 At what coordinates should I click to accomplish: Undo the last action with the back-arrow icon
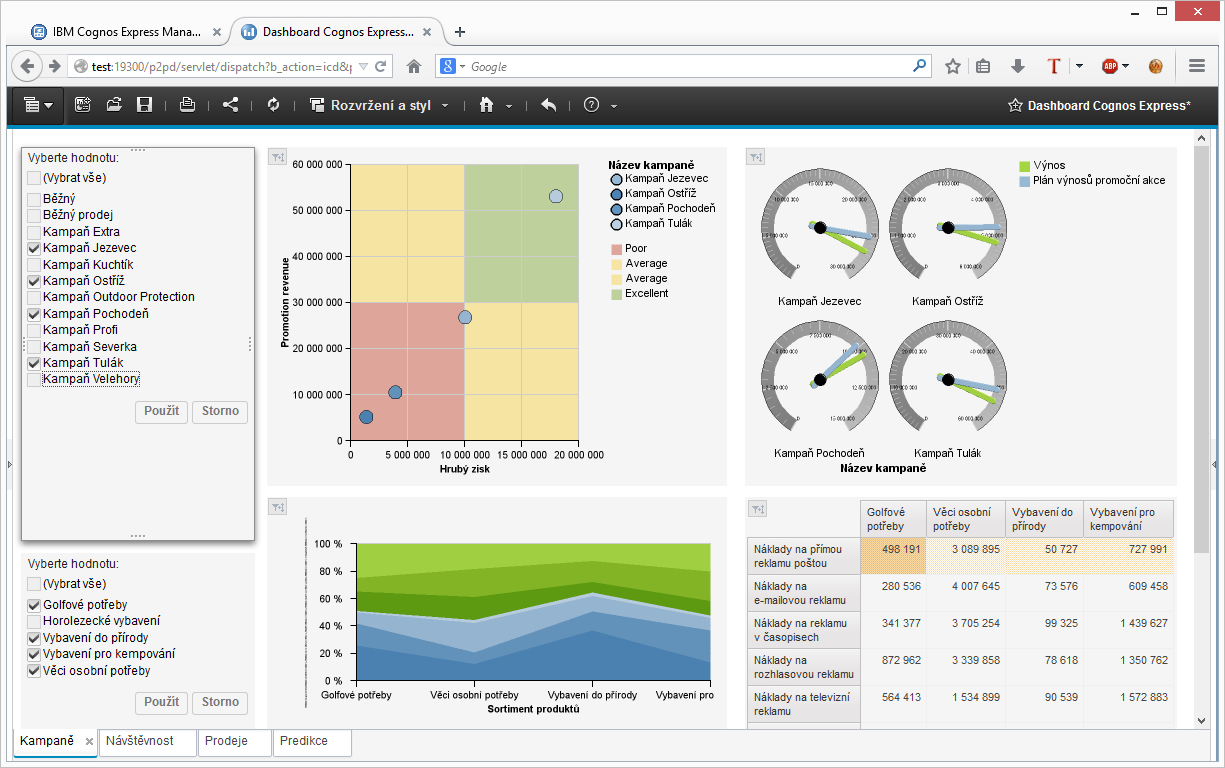coord(548,105)
